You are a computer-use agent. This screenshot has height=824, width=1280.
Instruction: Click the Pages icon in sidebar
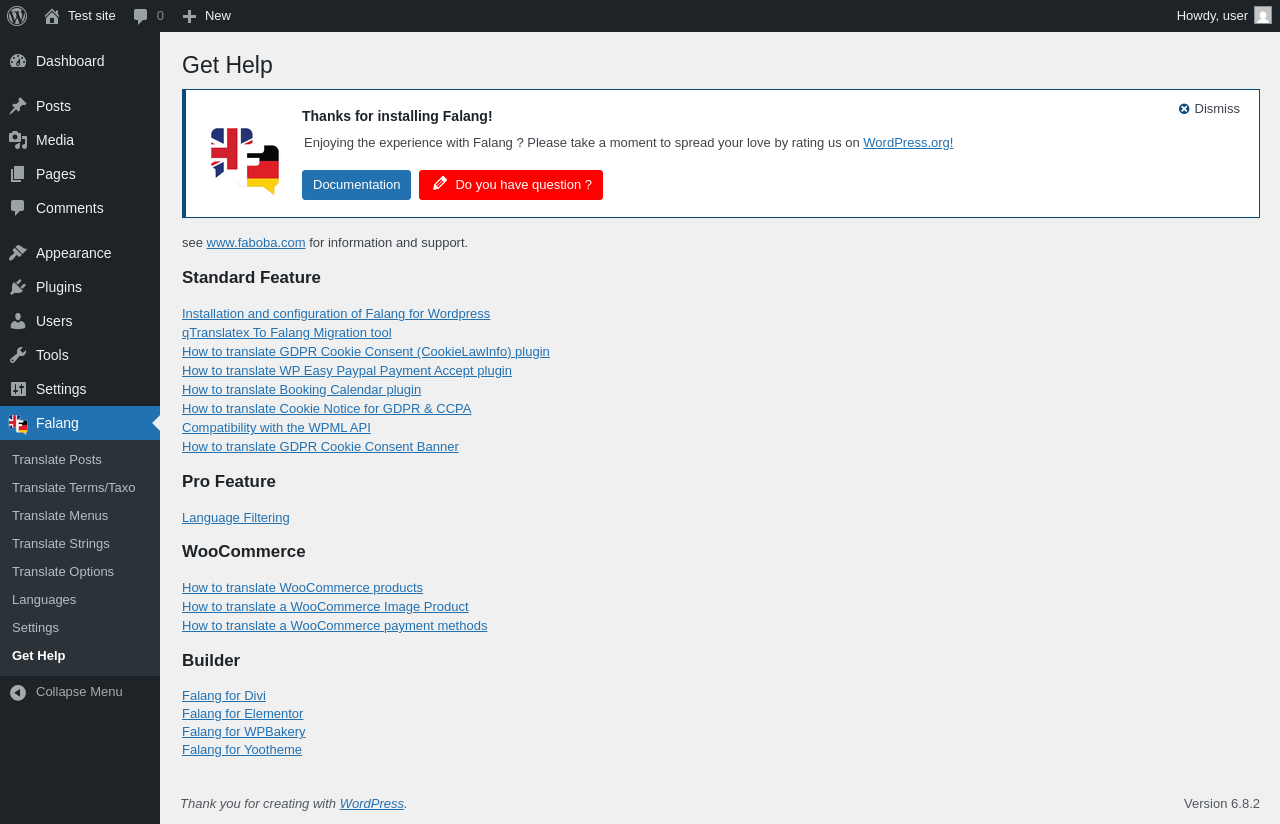pos(18,174)
